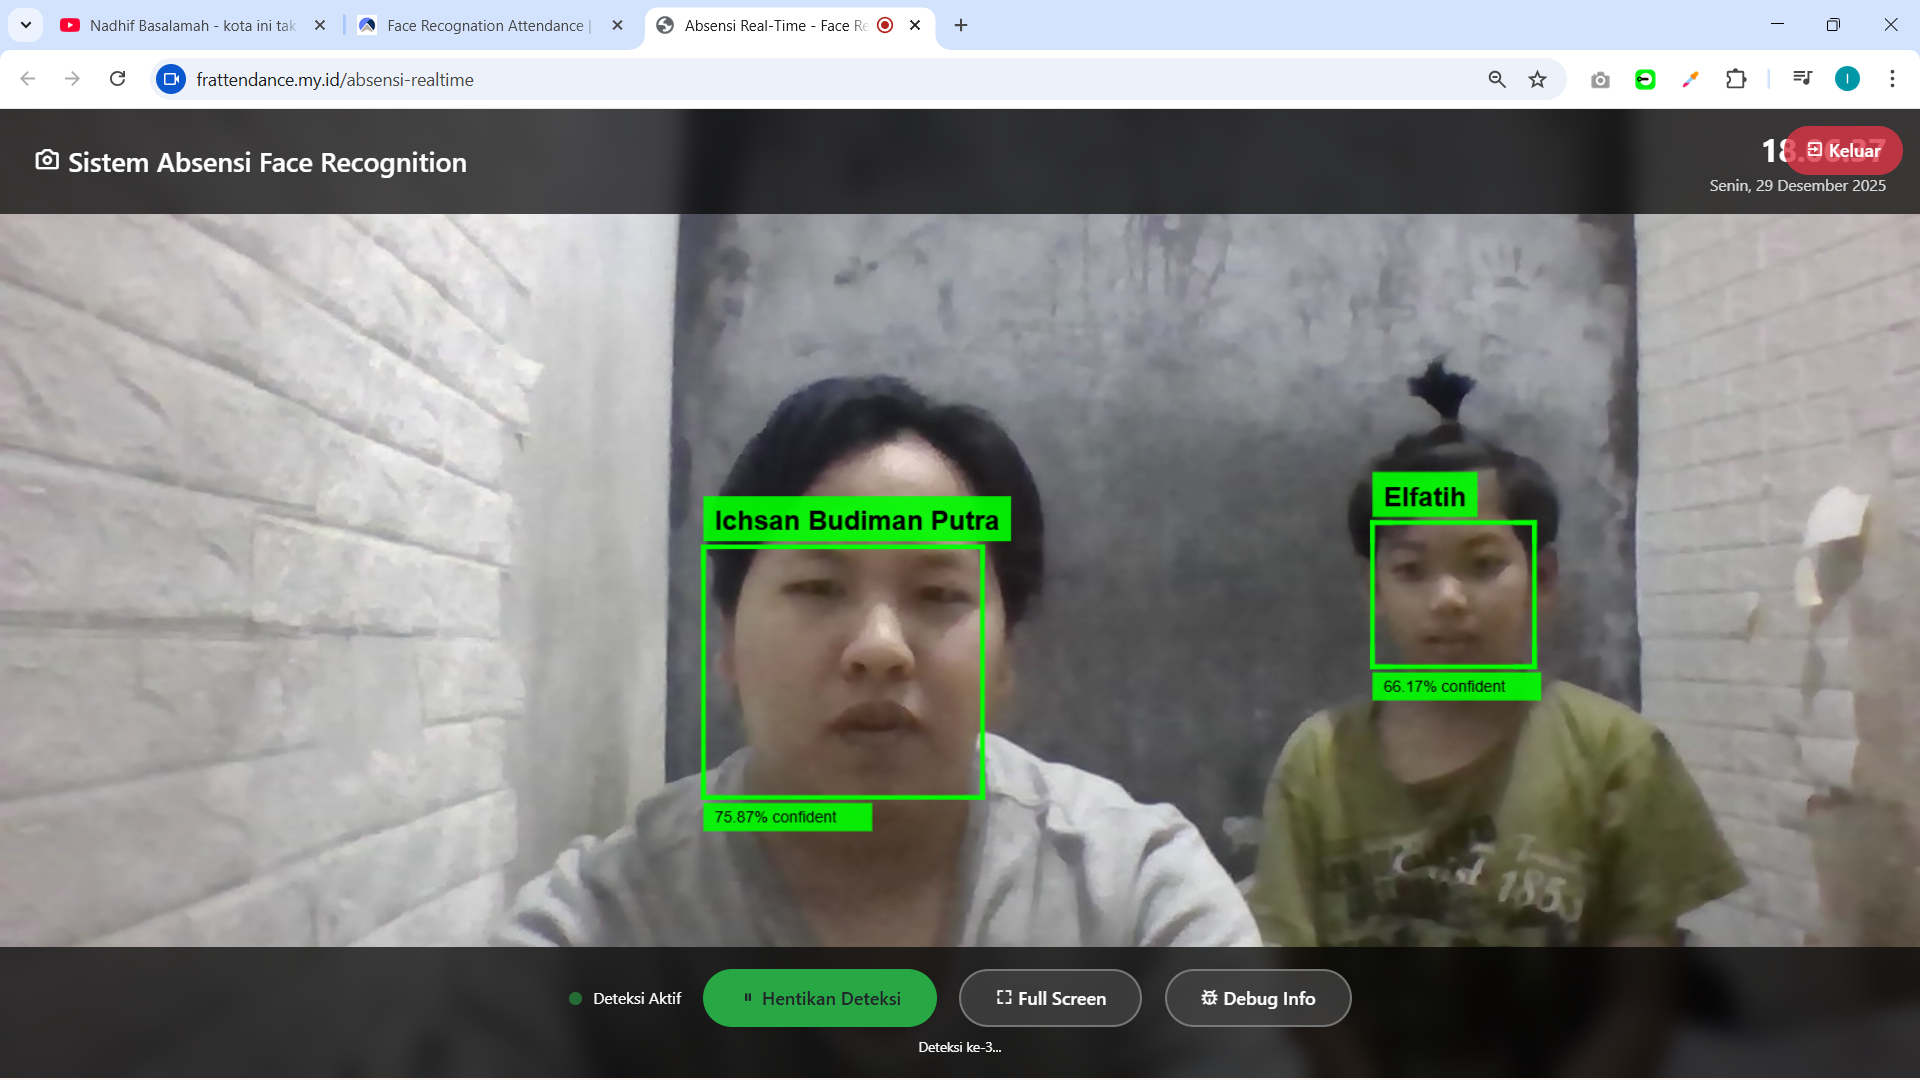This screenshot has width=1920, height=1080.
Task: Open the Chrome profile avatar
Action: 1847,79
